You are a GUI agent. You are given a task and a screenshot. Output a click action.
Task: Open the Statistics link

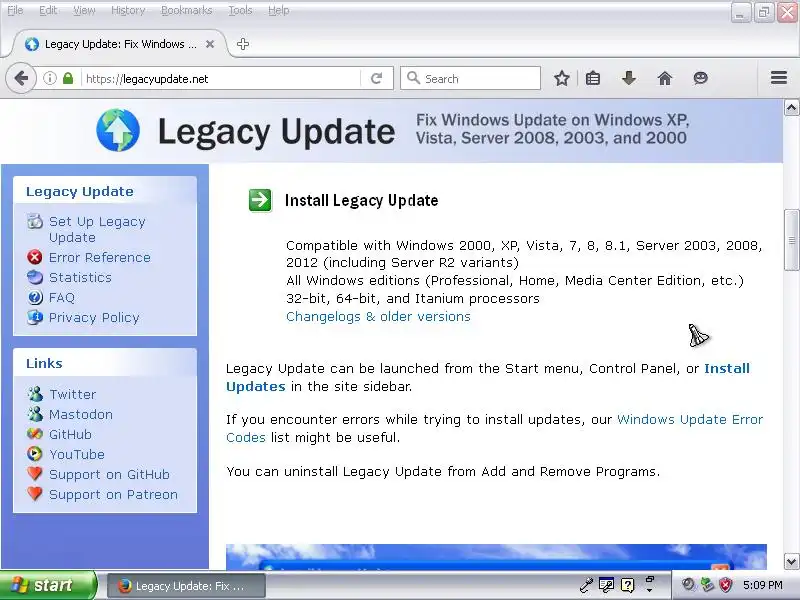tap(80, 277)
